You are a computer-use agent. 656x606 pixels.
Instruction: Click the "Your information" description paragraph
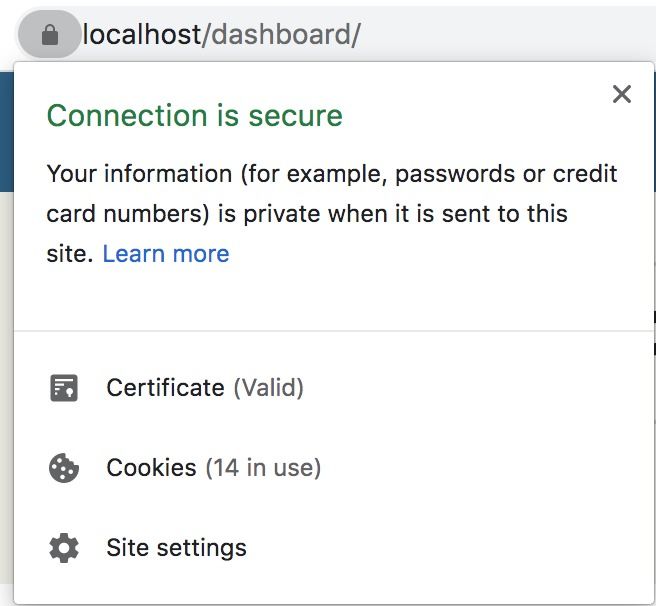[332, 213]
